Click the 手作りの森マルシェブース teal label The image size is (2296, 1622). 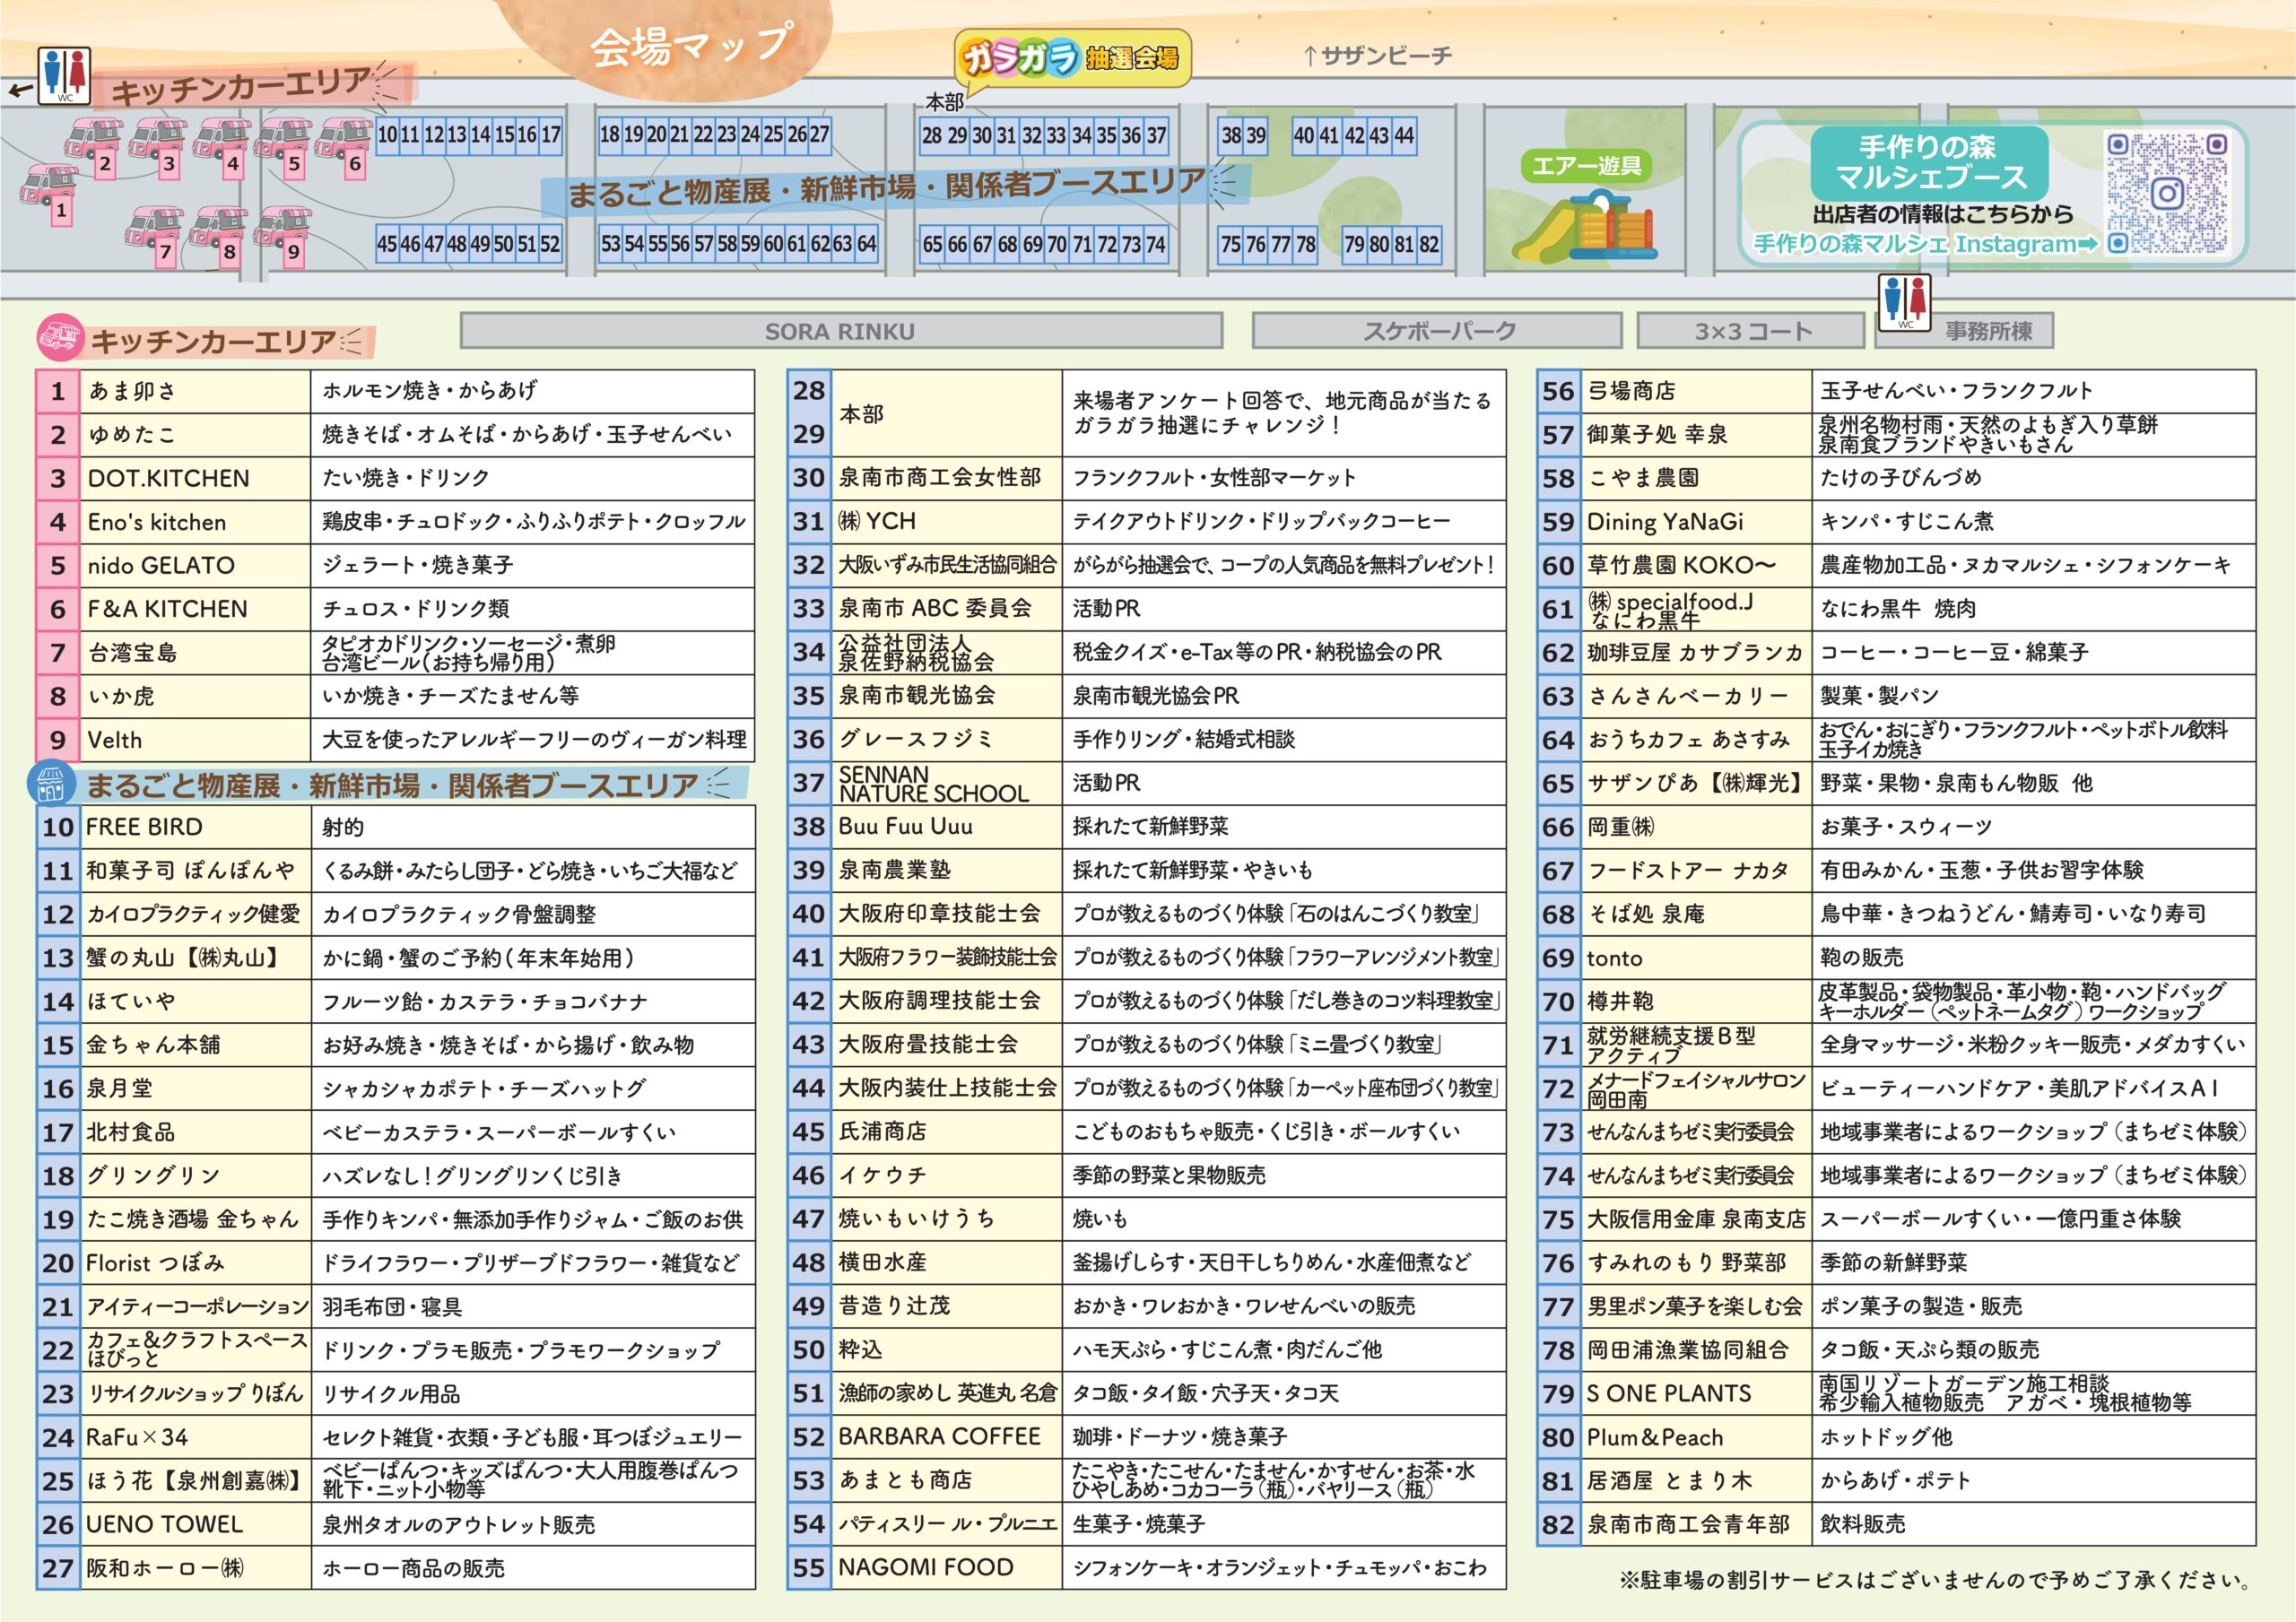tap(1928, 163)
